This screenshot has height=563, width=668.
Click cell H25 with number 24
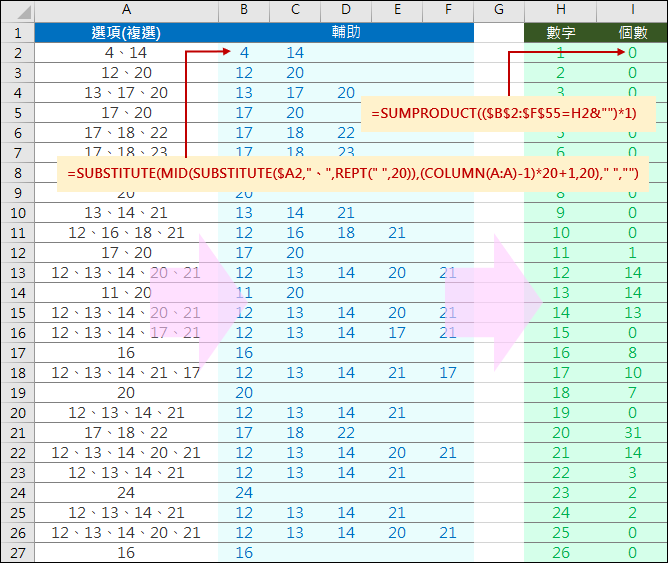(x=561, y=513)
